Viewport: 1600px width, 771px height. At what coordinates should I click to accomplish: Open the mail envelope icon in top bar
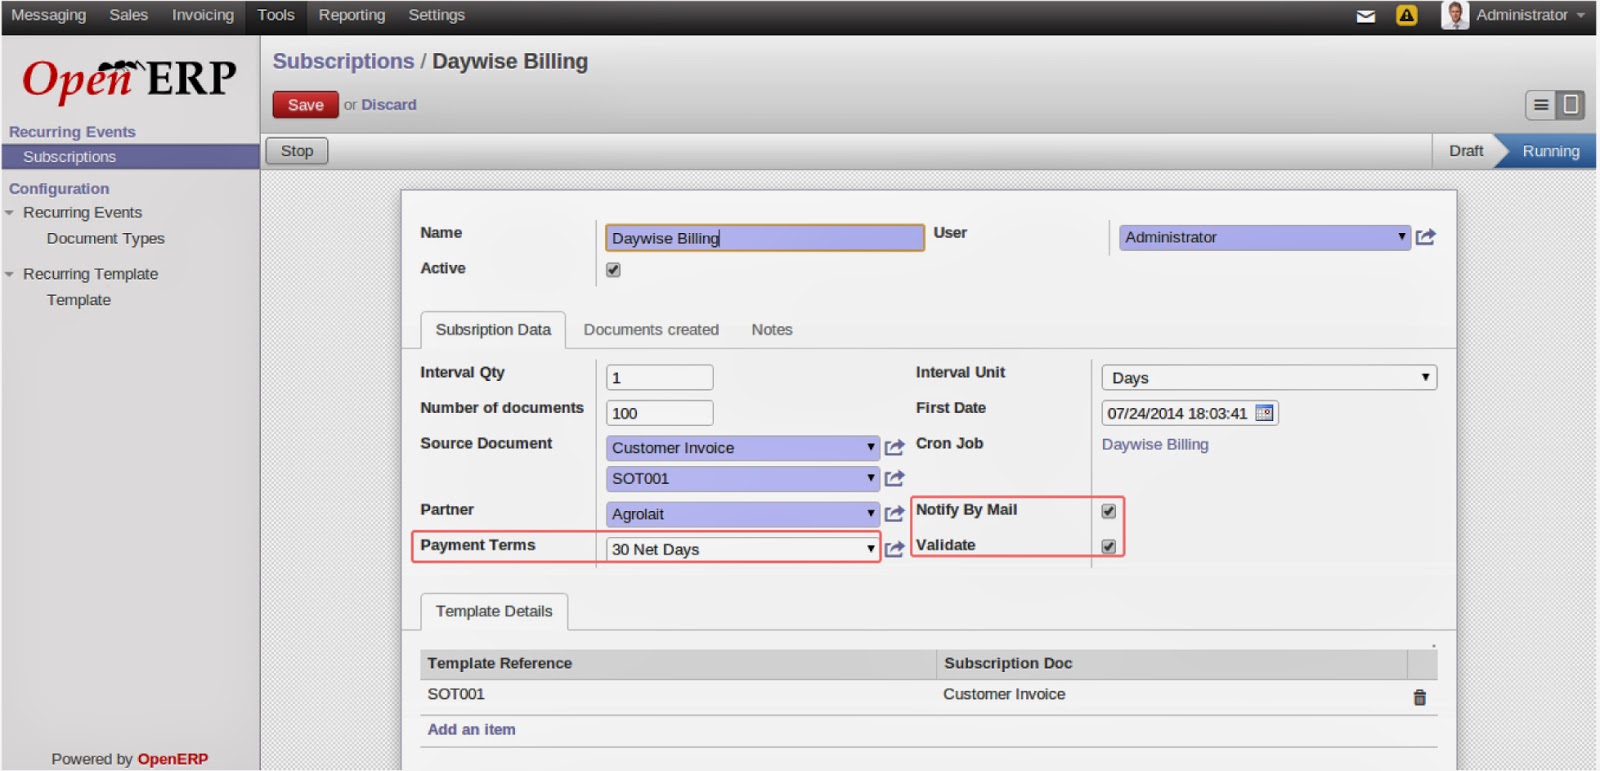[x=1365, y=16]
